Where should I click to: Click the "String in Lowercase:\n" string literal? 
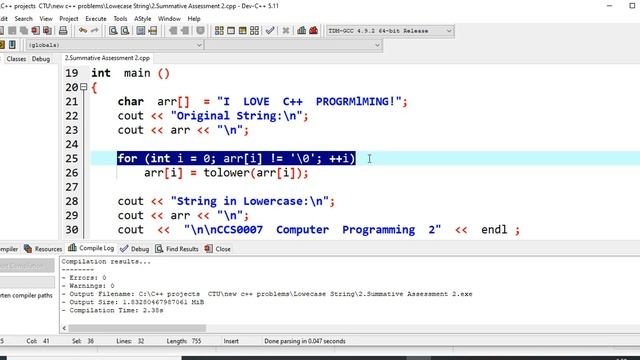(249, 201)
